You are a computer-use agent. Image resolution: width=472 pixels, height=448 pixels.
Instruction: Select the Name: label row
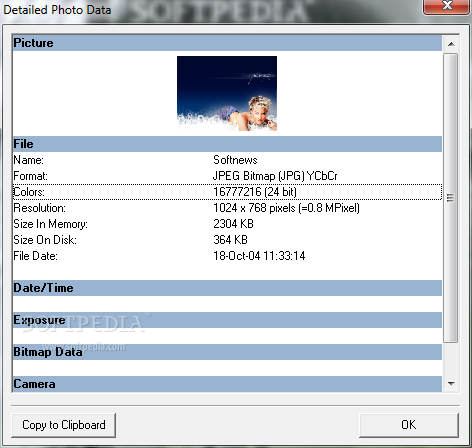pos(227,160)
